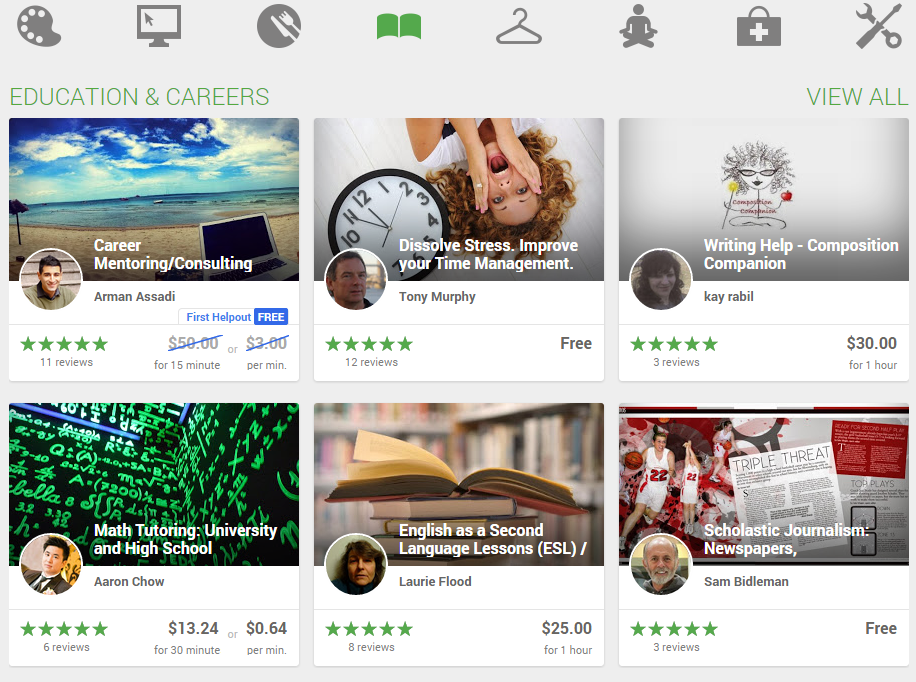The width and height of the screenshot is (916, 682).
Task: Open the Writing Help - Composition Companion listing
Action: 797,253
